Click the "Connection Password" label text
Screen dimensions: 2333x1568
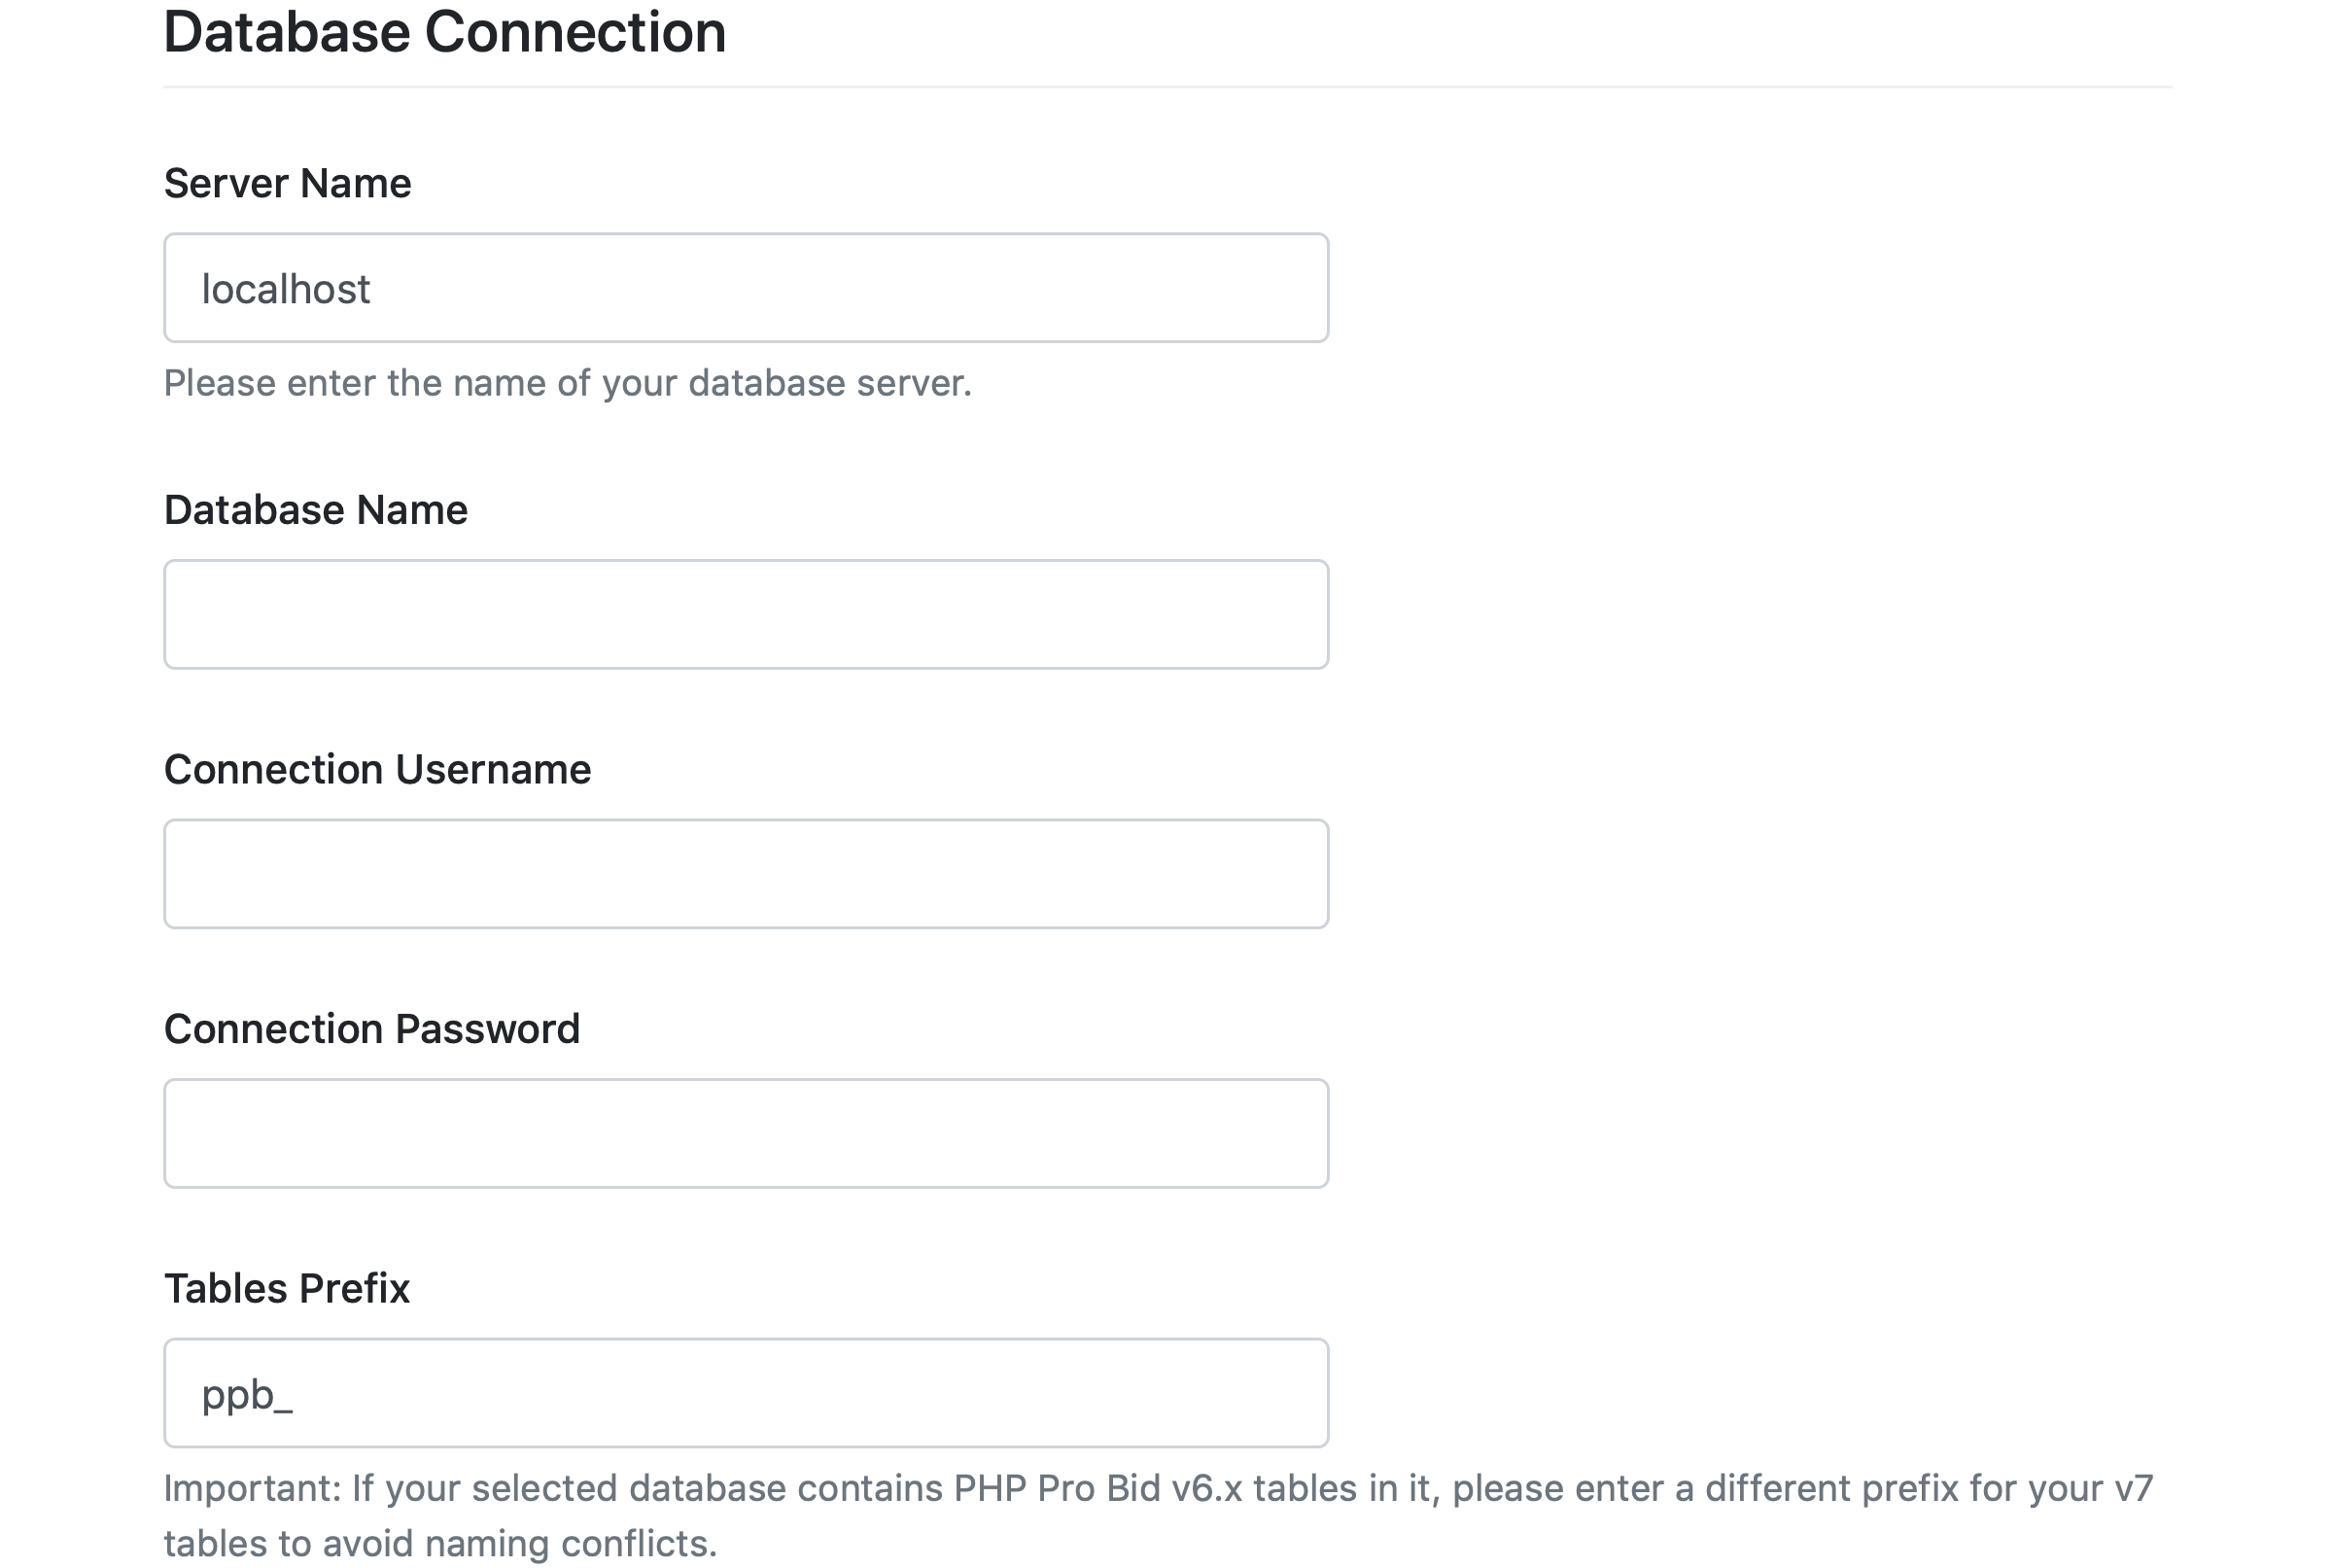(x=371, y=1029)
